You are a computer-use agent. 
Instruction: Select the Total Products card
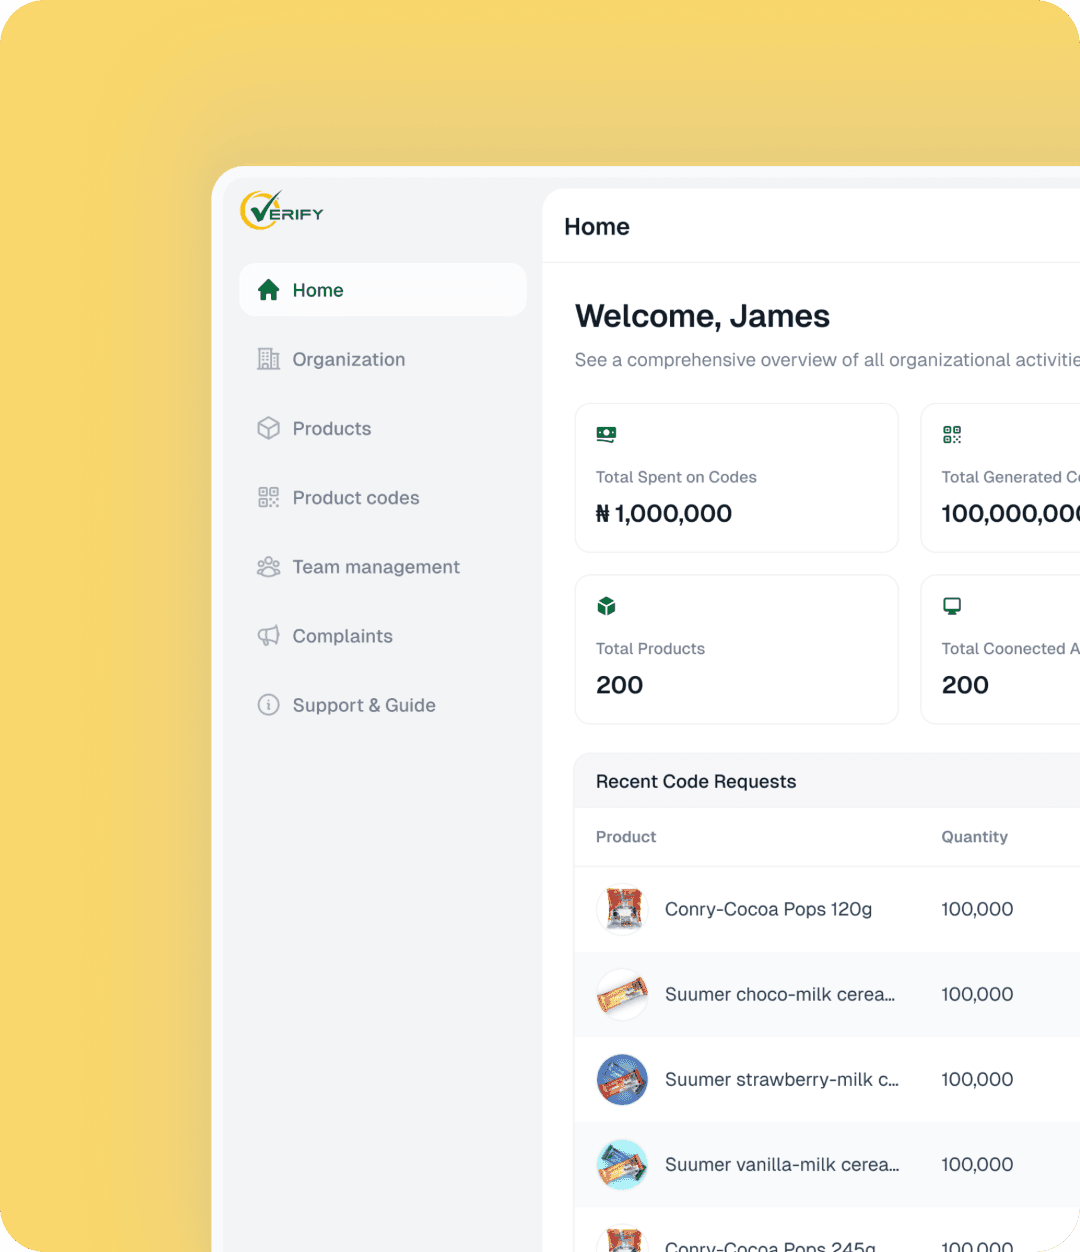(x=736, y=649)
